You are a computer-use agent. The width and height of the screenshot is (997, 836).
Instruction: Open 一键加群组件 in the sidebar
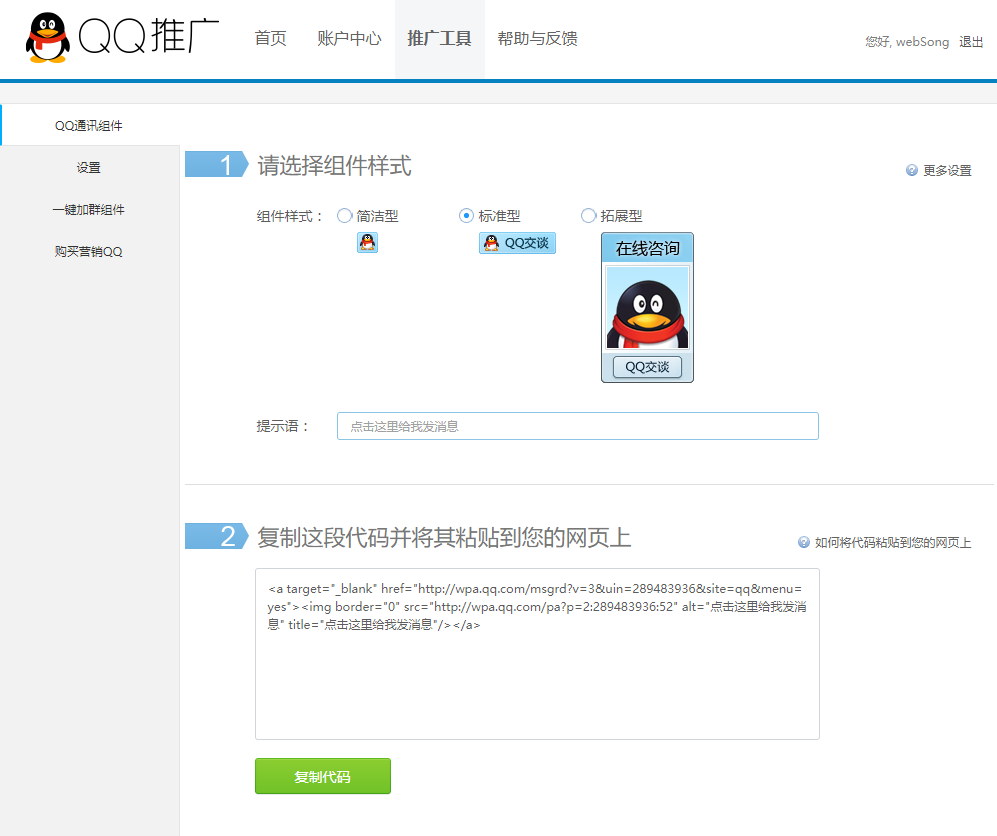pos(89,209)
